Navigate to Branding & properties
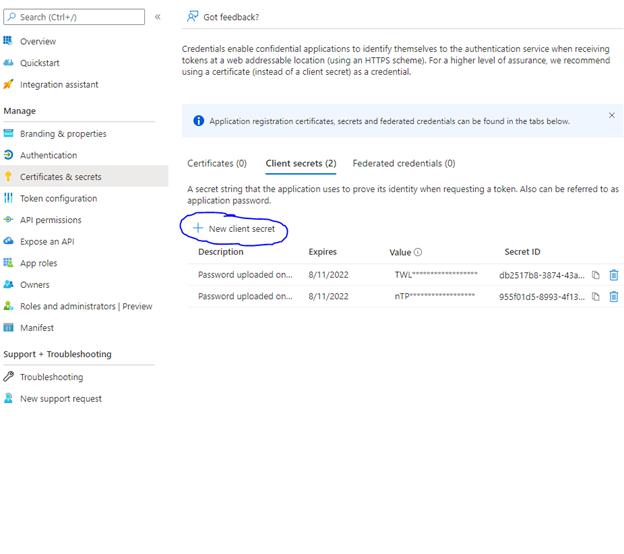 click(x=62, y=134)
